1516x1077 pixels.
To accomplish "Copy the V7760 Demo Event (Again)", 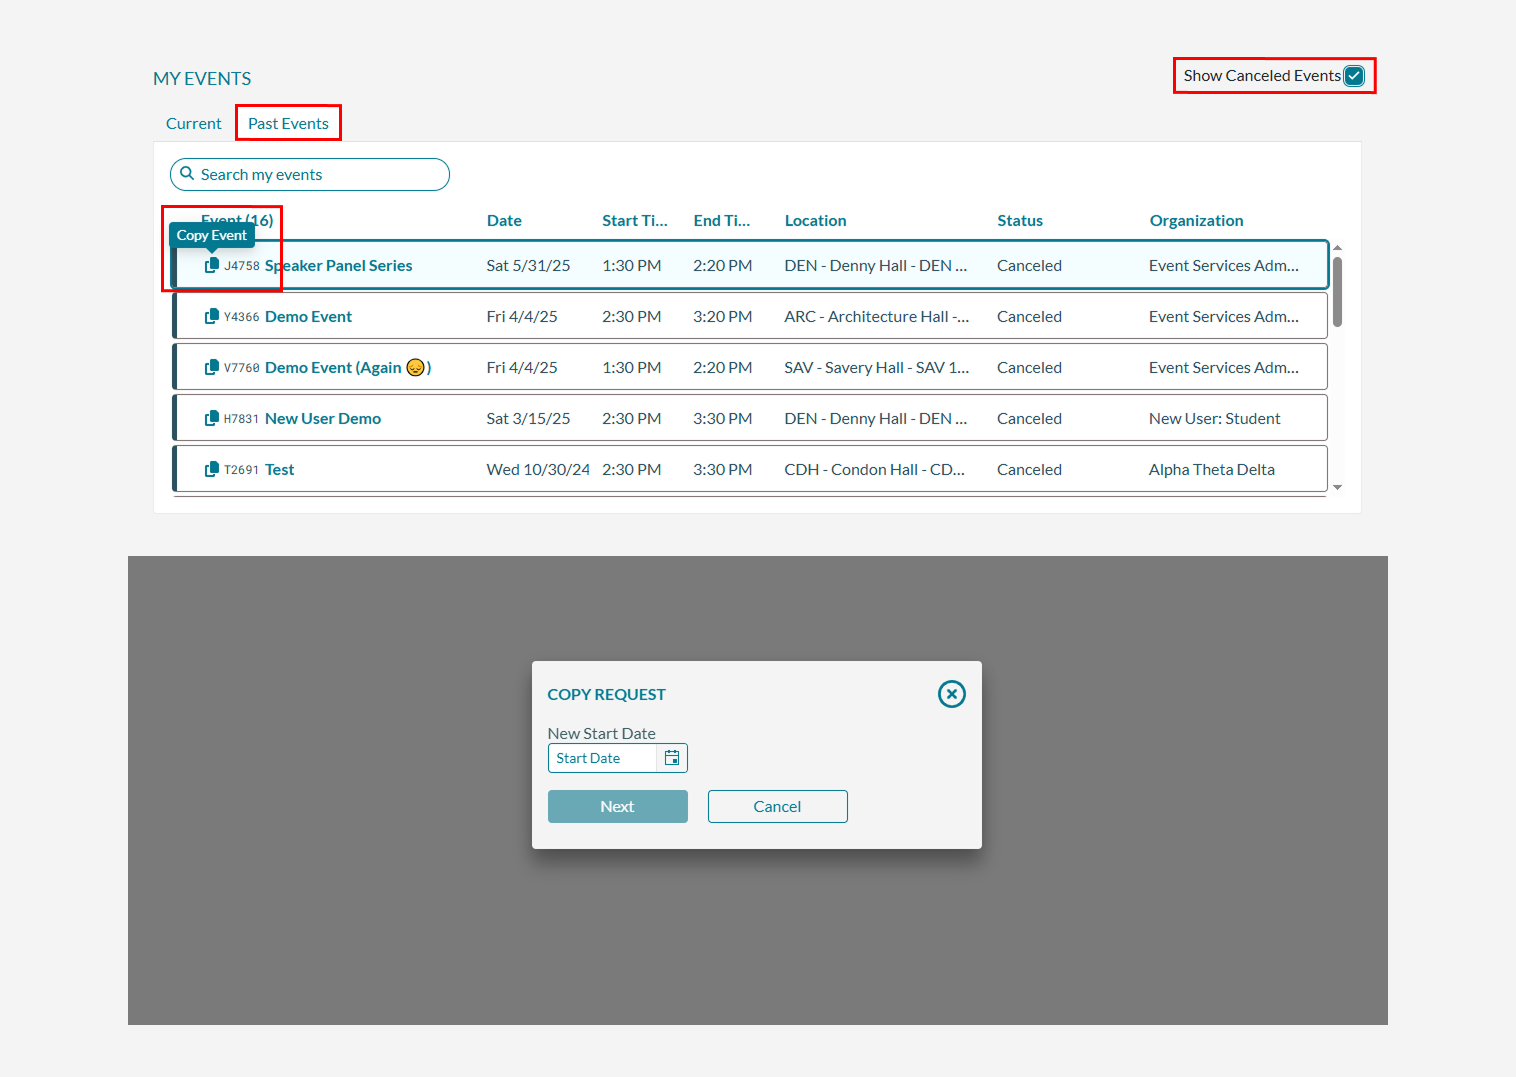I will (x=212, y=367).
